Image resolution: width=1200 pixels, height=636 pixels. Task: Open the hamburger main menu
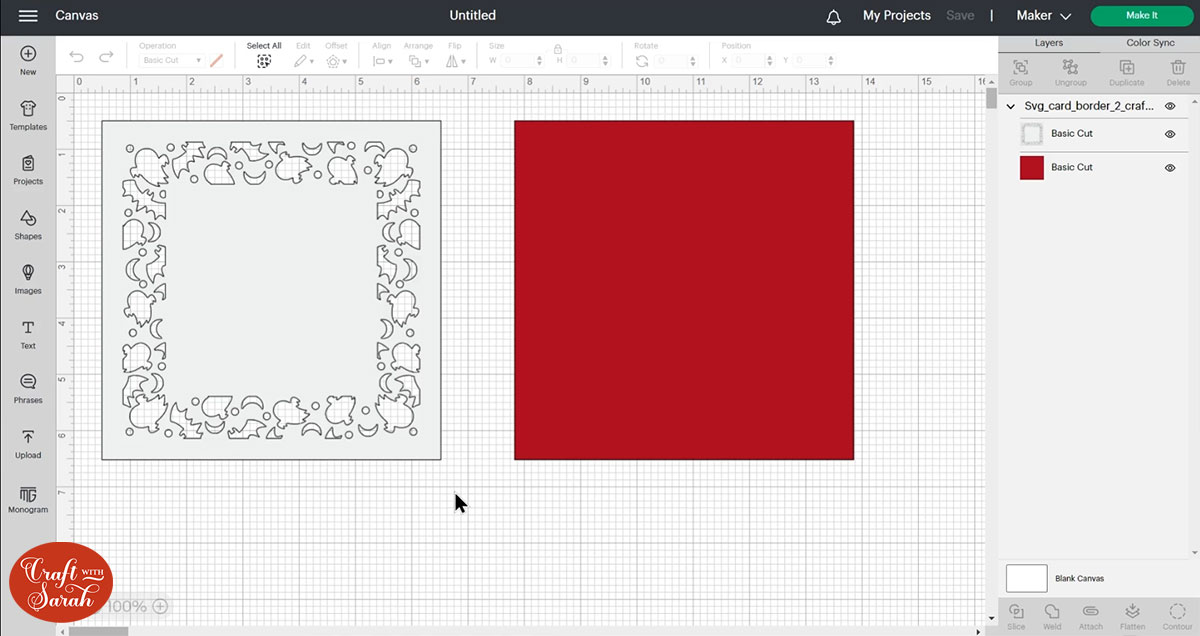click(x=28, y=16)
